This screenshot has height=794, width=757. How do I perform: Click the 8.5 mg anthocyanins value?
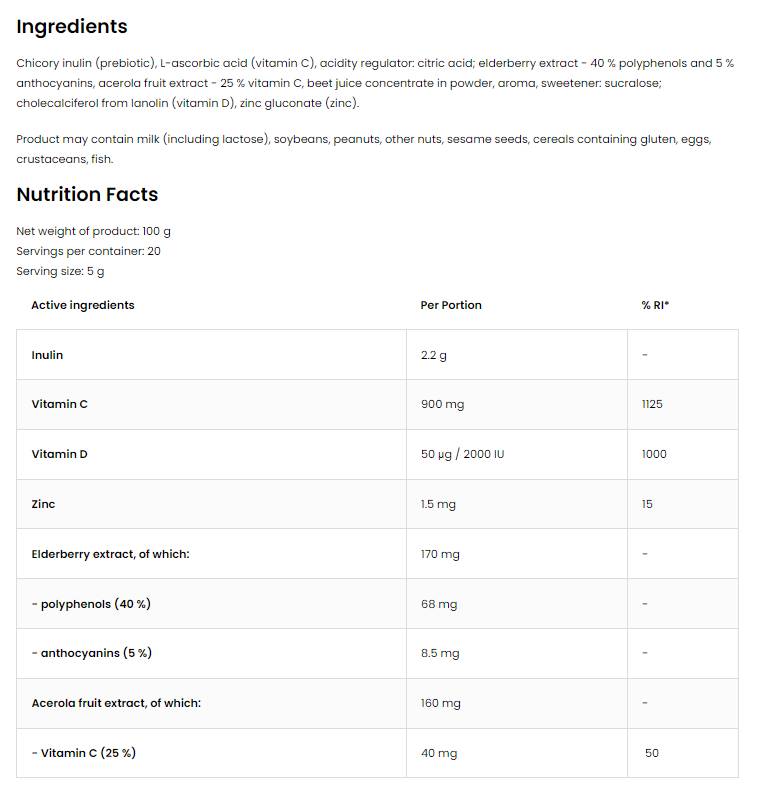(440, 653)
